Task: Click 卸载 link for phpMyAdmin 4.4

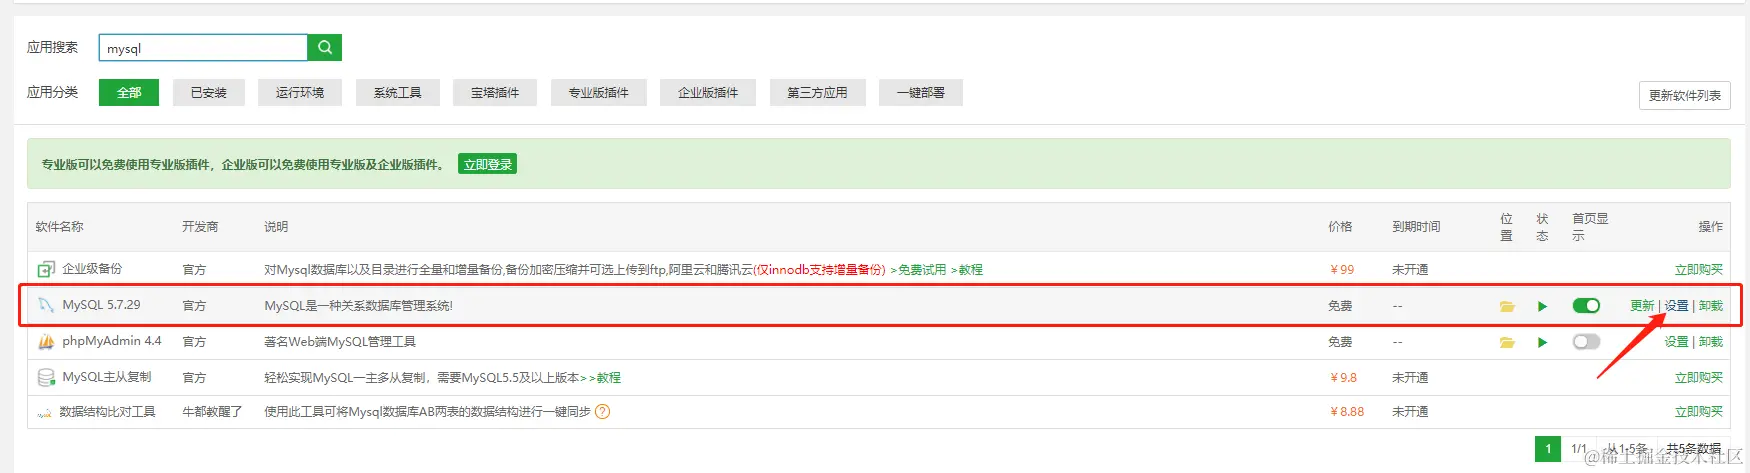Action: [1711, 342]
